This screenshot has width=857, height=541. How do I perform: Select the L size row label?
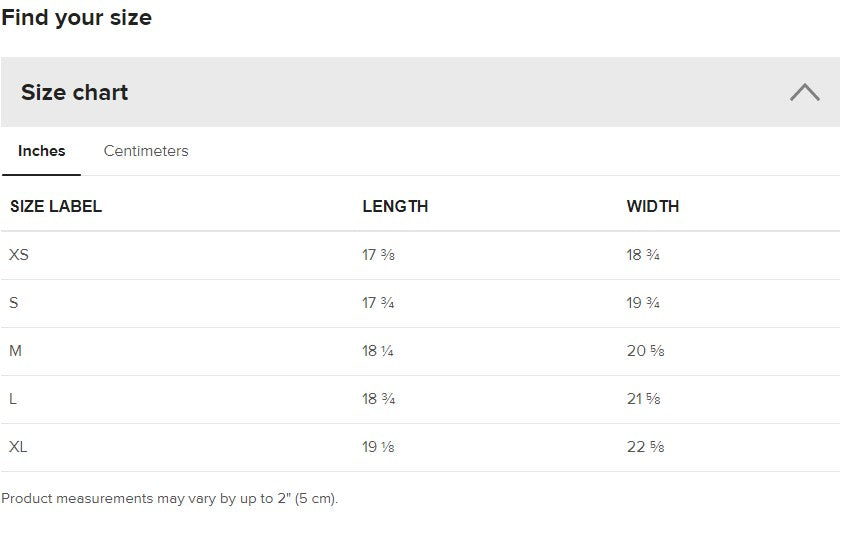pyautogui.click(x=13, y=399)
